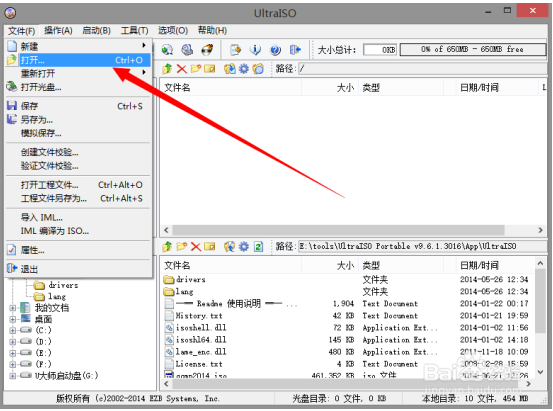Create a new folder in the image pane

point(196,68)
